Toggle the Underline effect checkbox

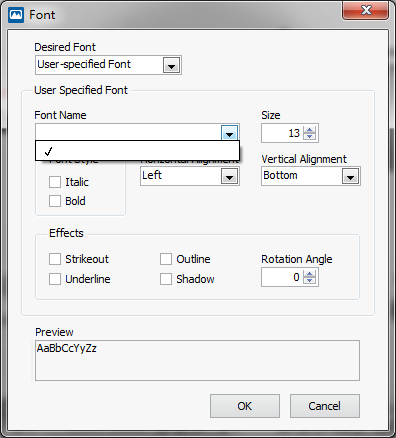point(55,279)
